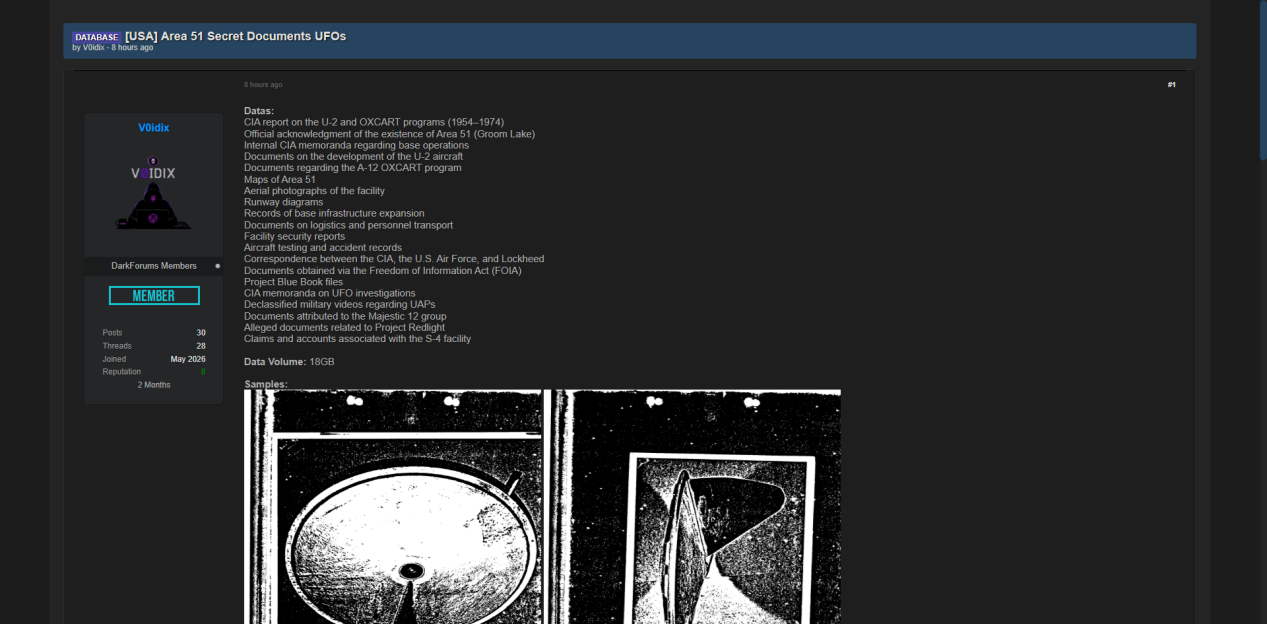The image size is (1267, 624).
Task: Click line 'Correspondence between the CIA, the U.S. Air Force'
Action: tap(394, 259)
